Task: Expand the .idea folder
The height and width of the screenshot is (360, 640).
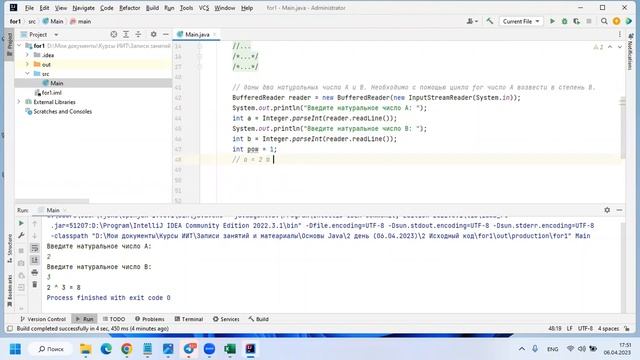Action: [x=27, y=55]
